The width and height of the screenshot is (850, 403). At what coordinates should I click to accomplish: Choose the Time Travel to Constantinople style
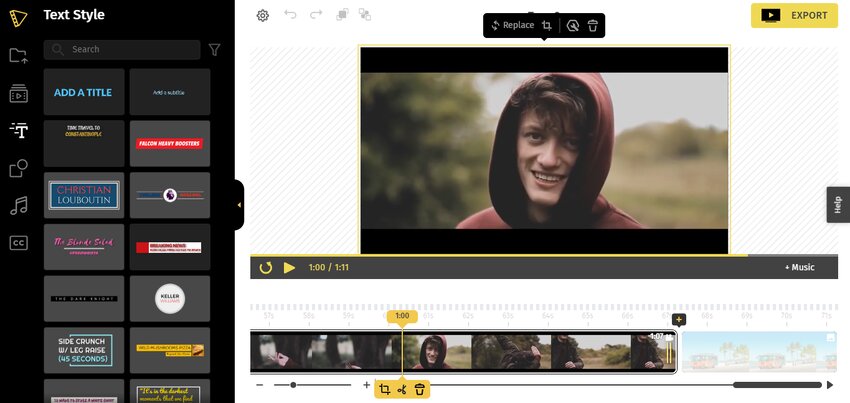tap(84, 143)
